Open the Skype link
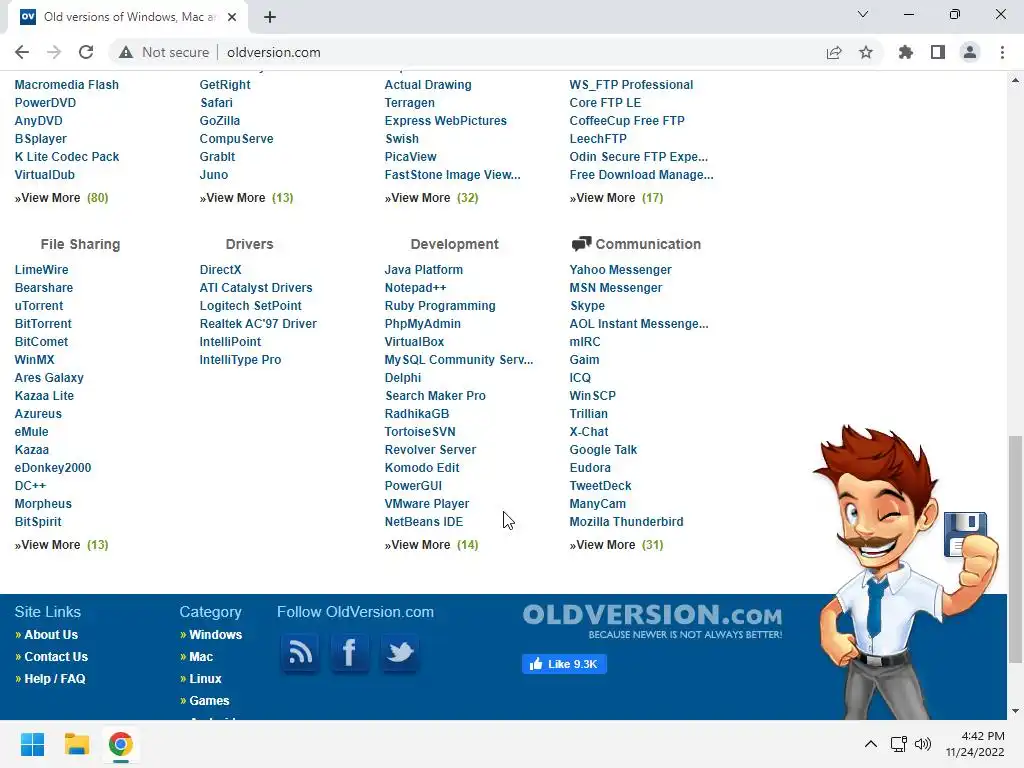This screenshot has width=1024, height=768. (x=587, y=306)
